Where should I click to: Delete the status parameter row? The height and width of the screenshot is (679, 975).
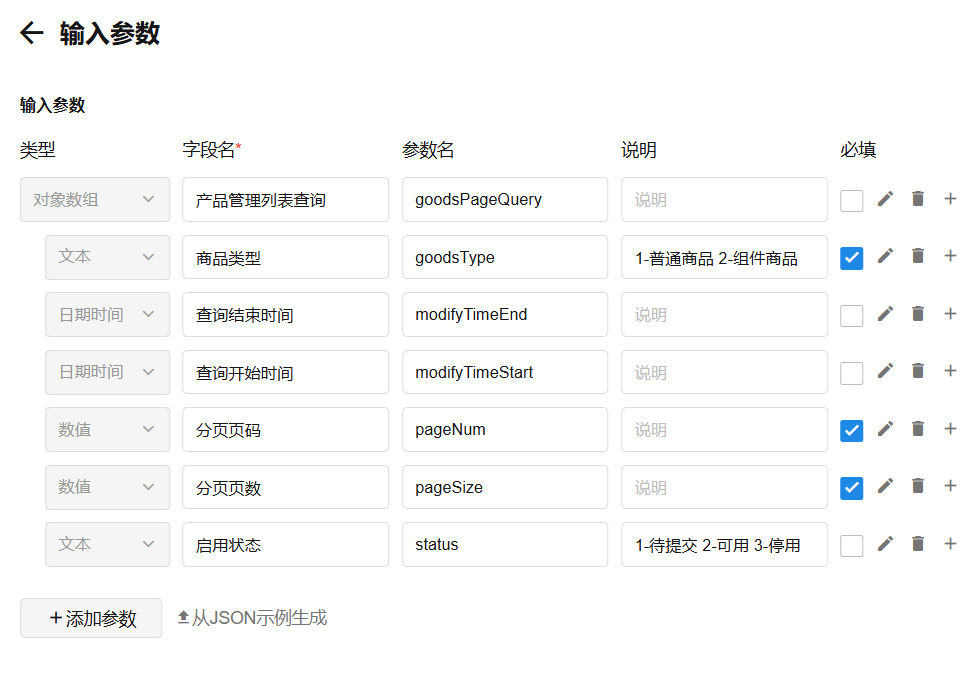(x=918, y=544)
